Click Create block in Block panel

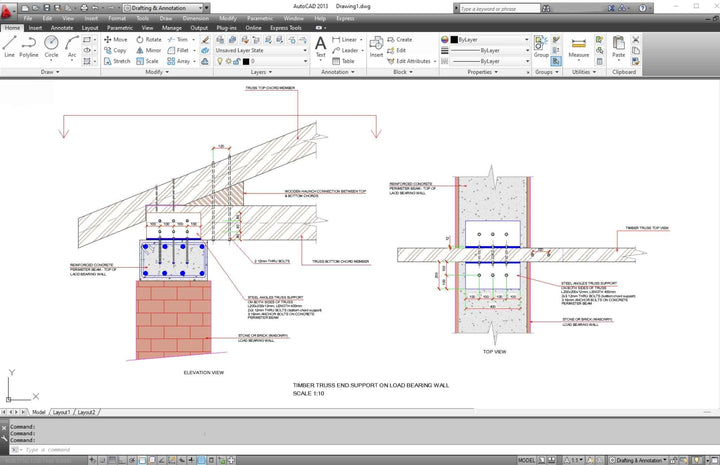coord(399,39)
